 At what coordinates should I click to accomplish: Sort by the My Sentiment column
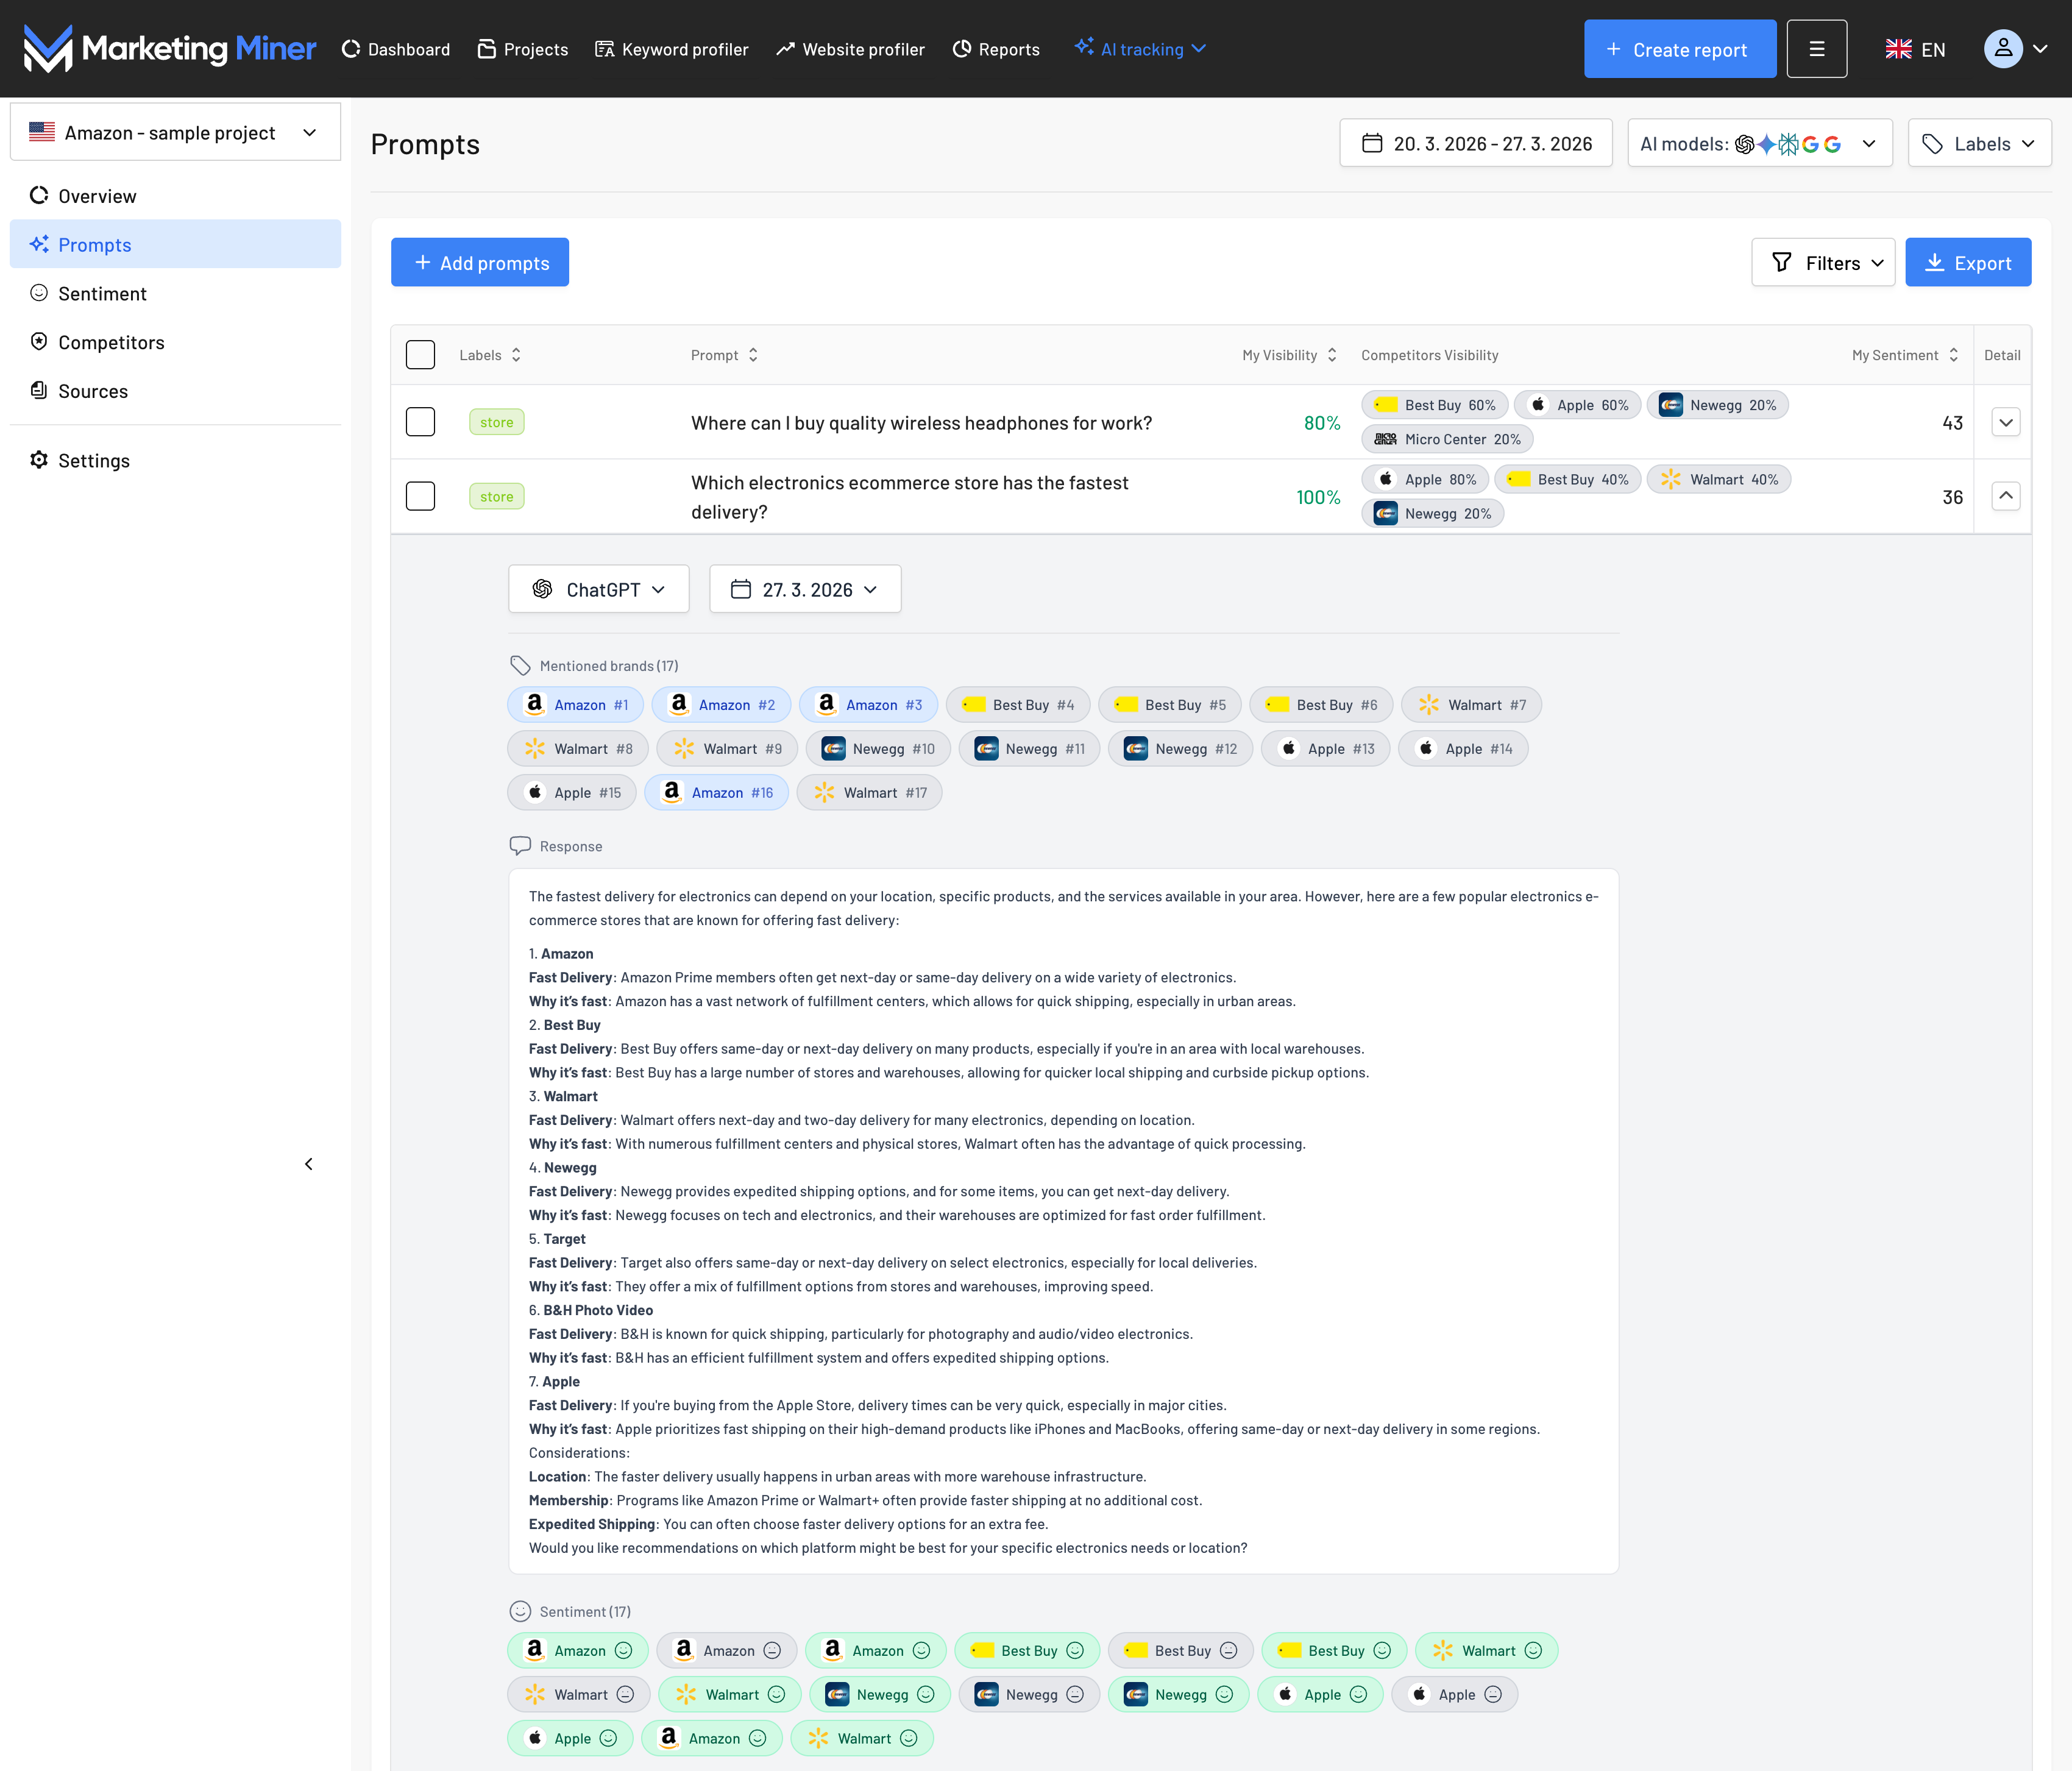click(x=1904, y=355)
